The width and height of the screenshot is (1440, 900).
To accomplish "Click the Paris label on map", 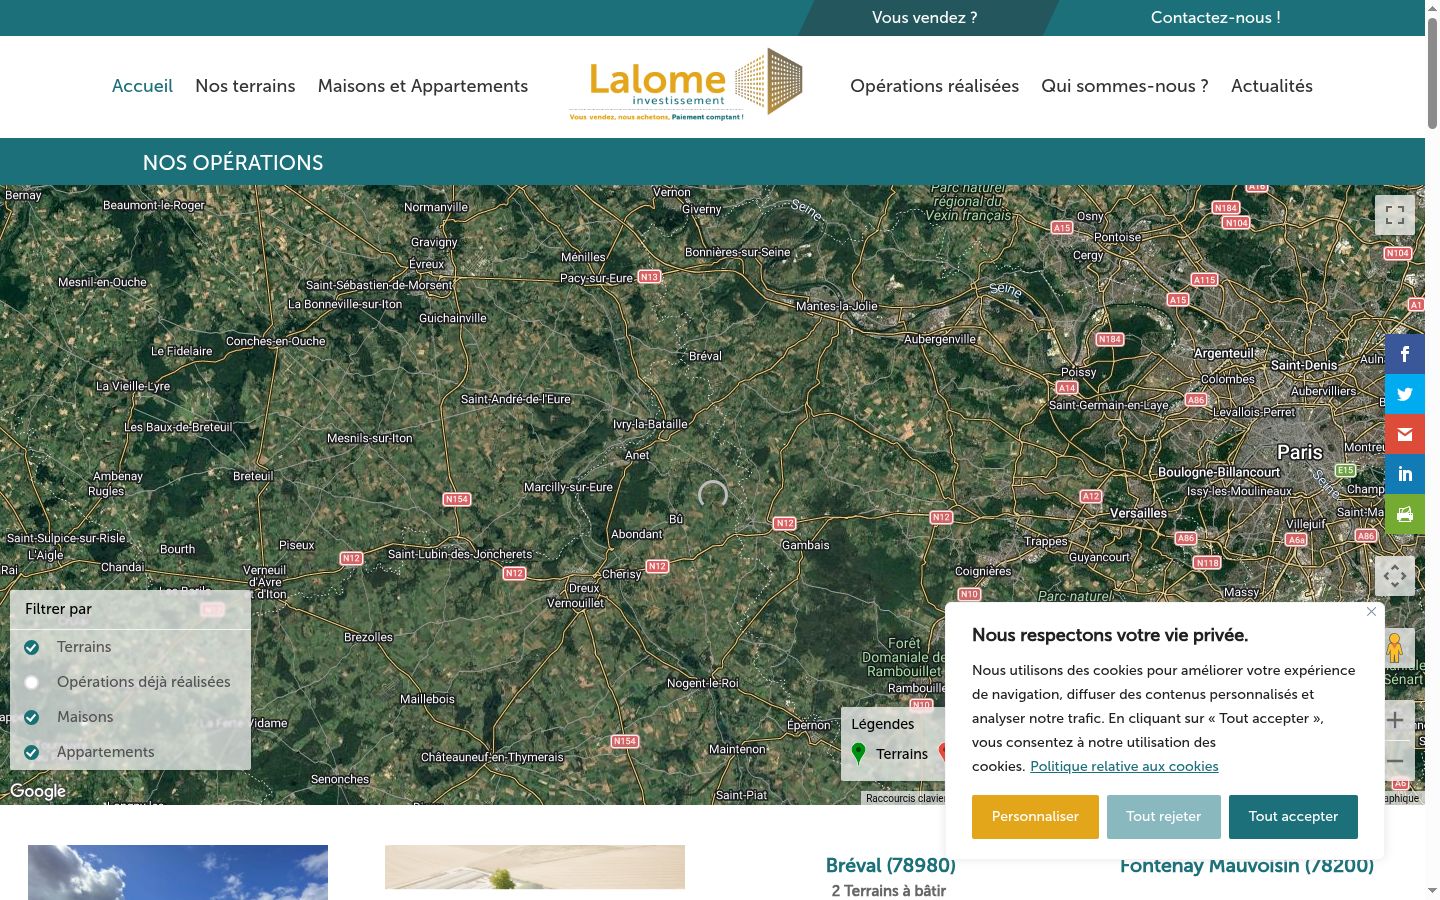I will [x=1300, y=453].
